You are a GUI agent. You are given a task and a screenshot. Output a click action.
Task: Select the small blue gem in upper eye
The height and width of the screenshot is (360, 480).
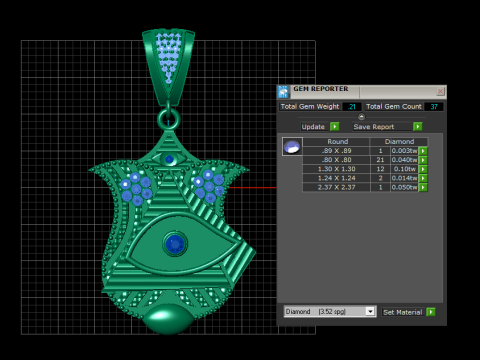tap(169, 159)
